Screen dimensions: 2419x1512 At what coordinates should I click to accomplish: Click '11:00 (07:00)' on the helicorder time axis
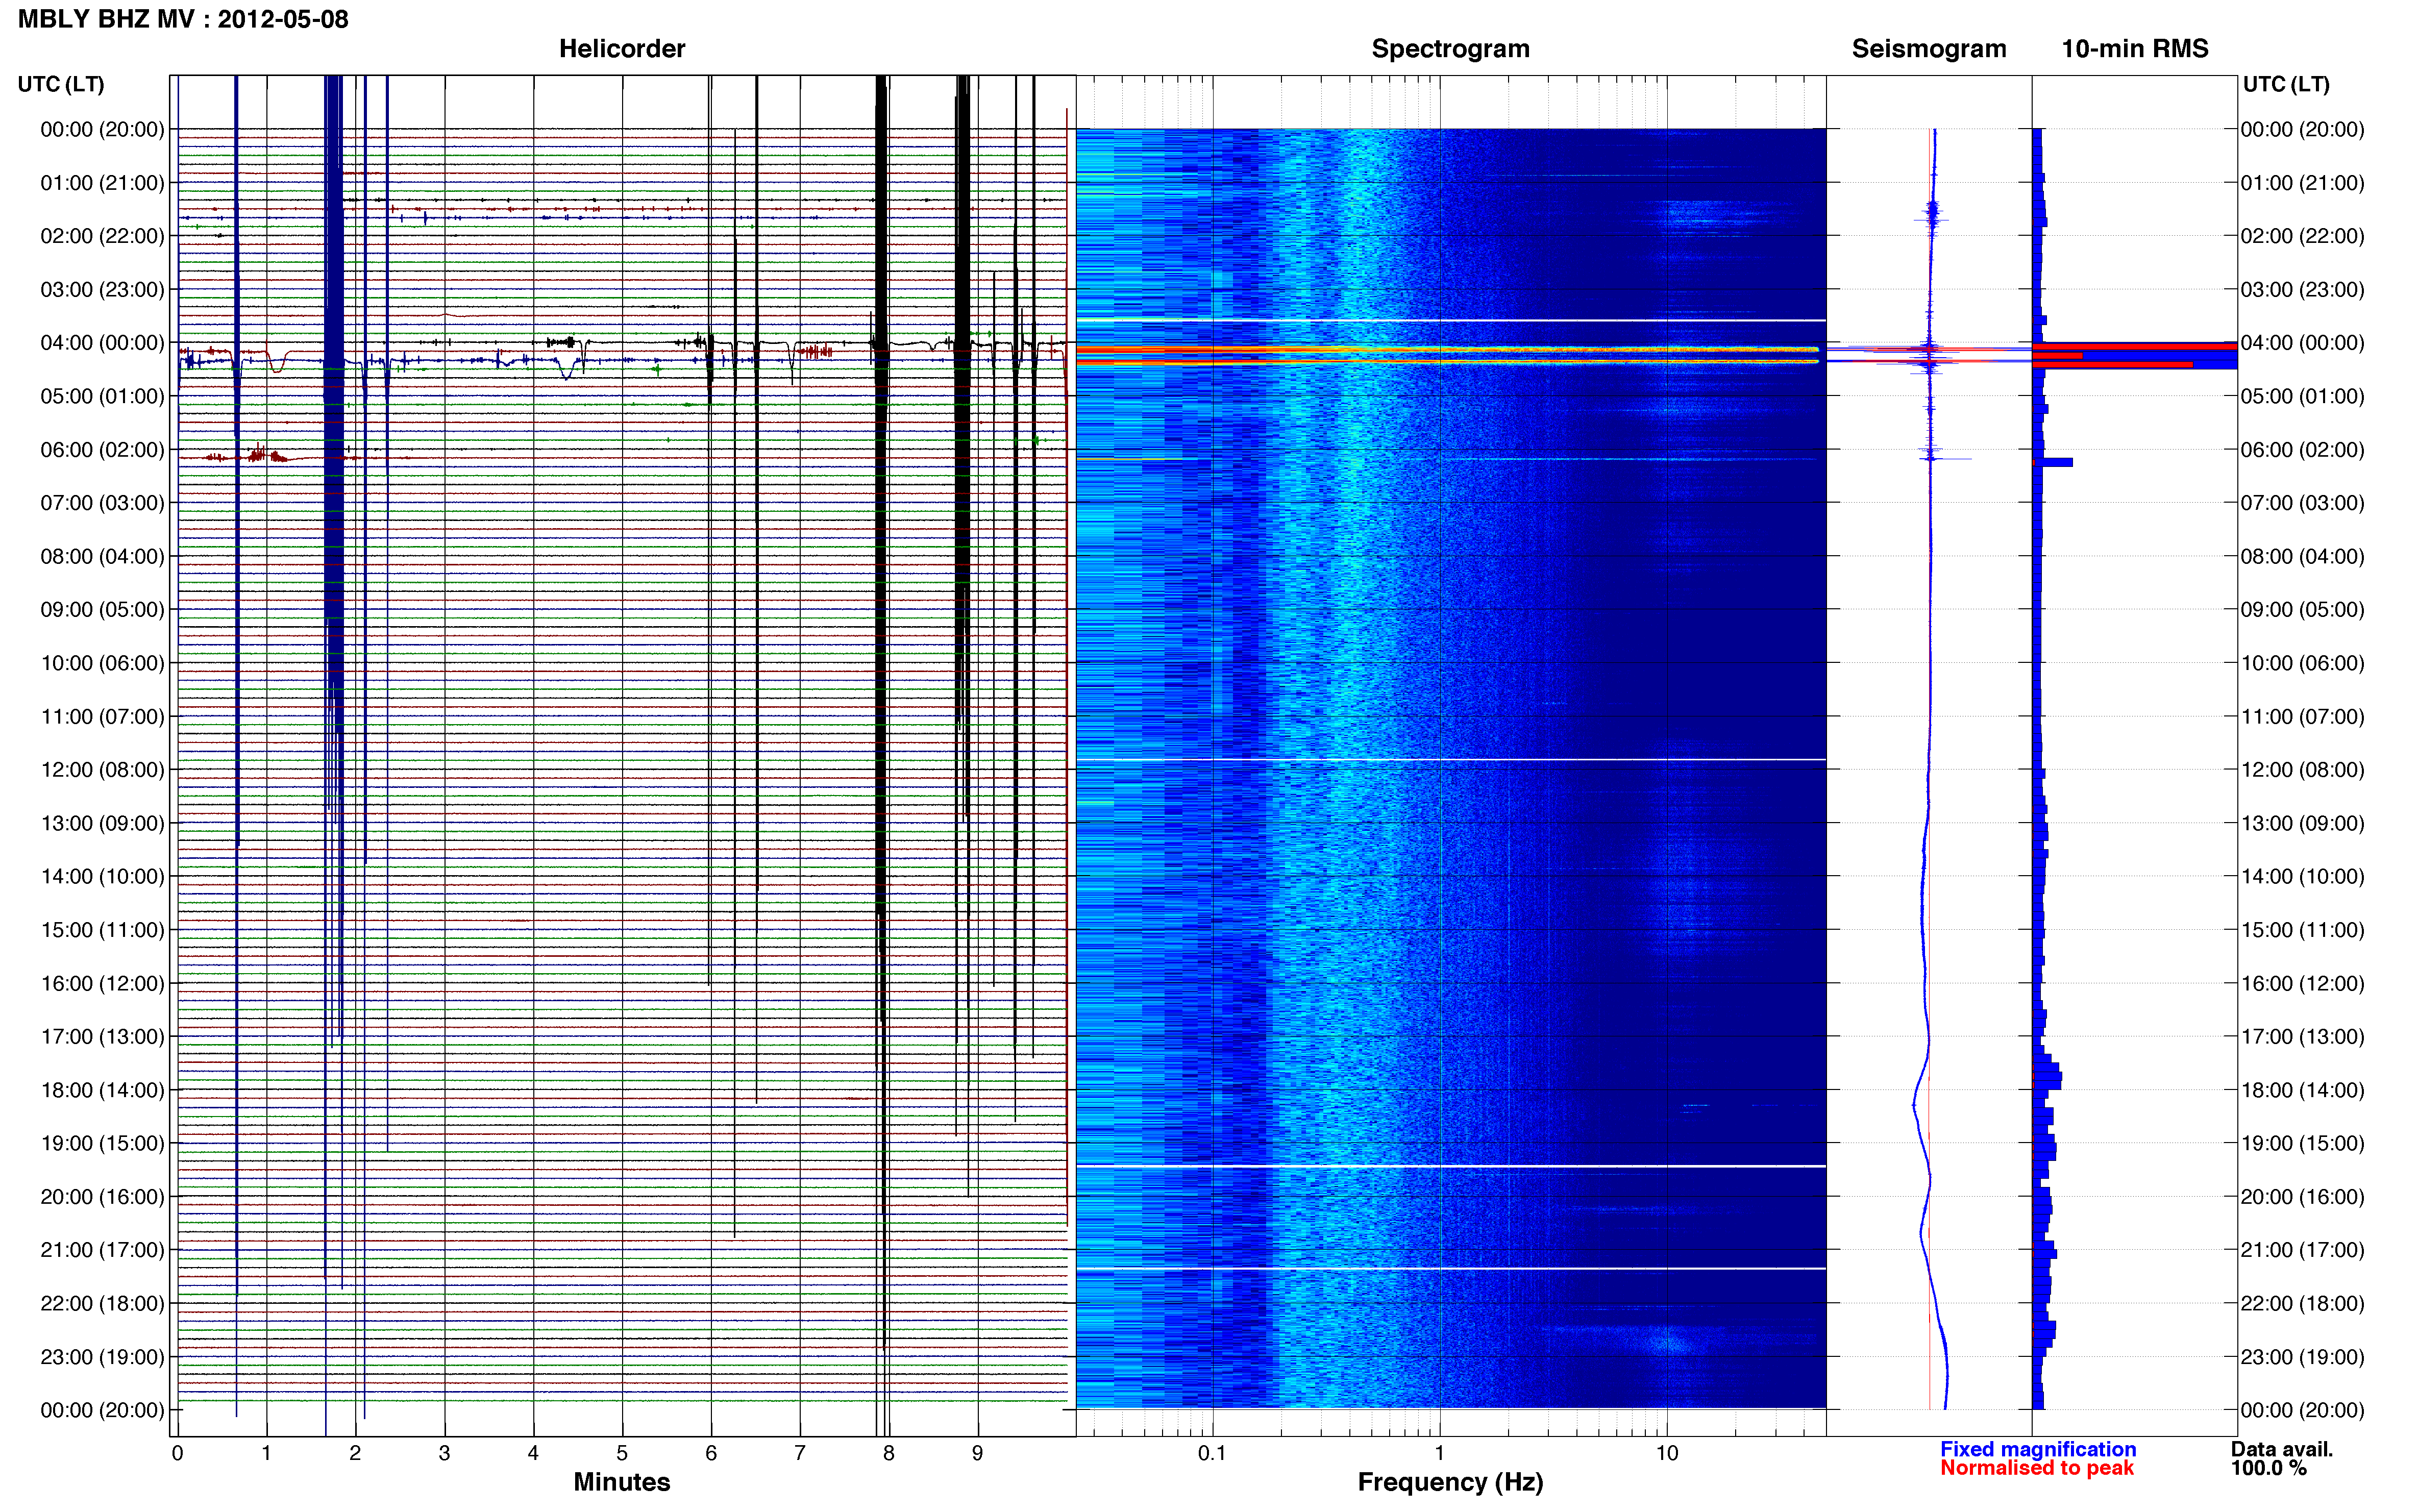pos(102,716)
